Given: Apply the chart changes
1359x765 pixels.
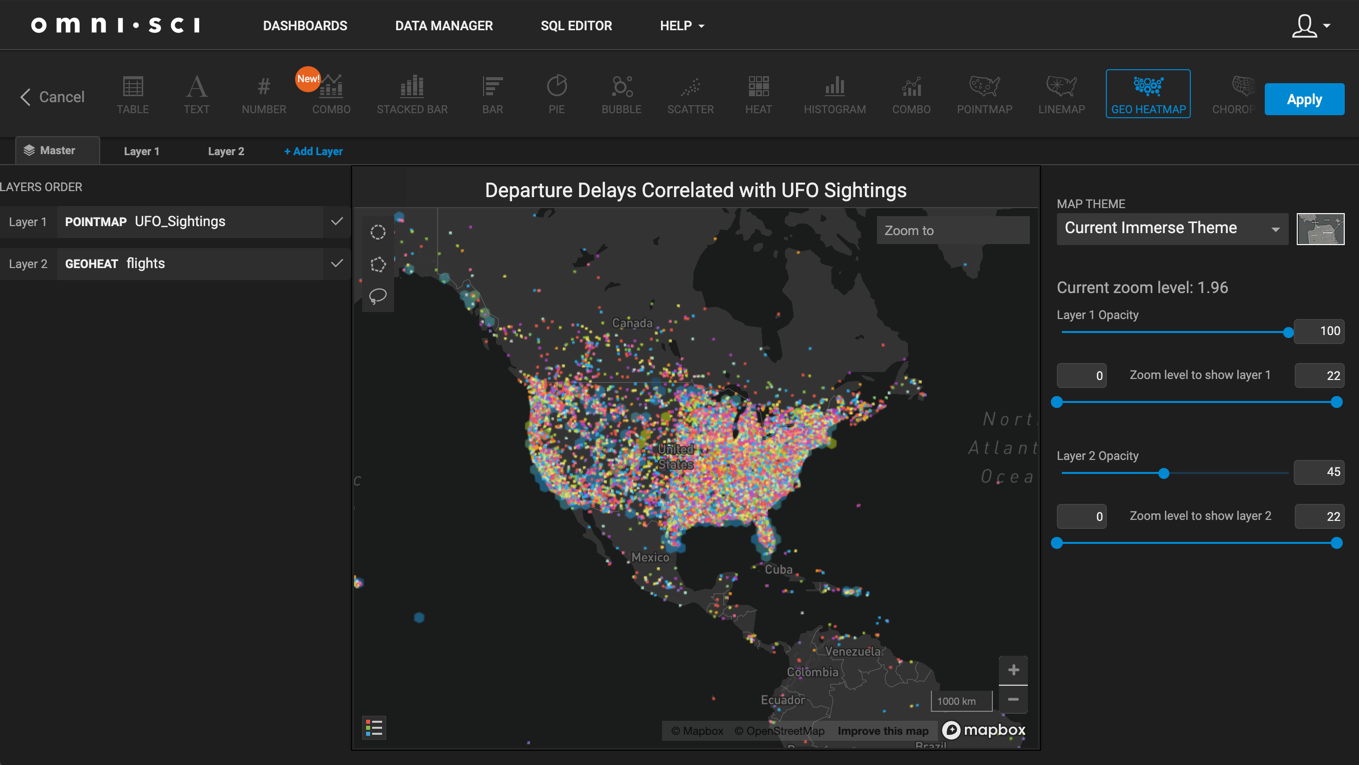Looking at the screenshot, I should coord(1304,99).
